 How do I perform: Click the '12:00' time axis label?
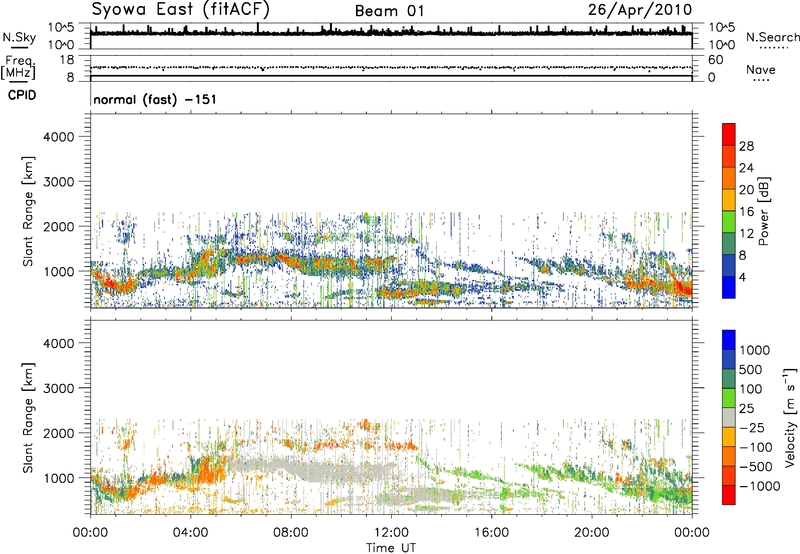click(x=391, y=533)
